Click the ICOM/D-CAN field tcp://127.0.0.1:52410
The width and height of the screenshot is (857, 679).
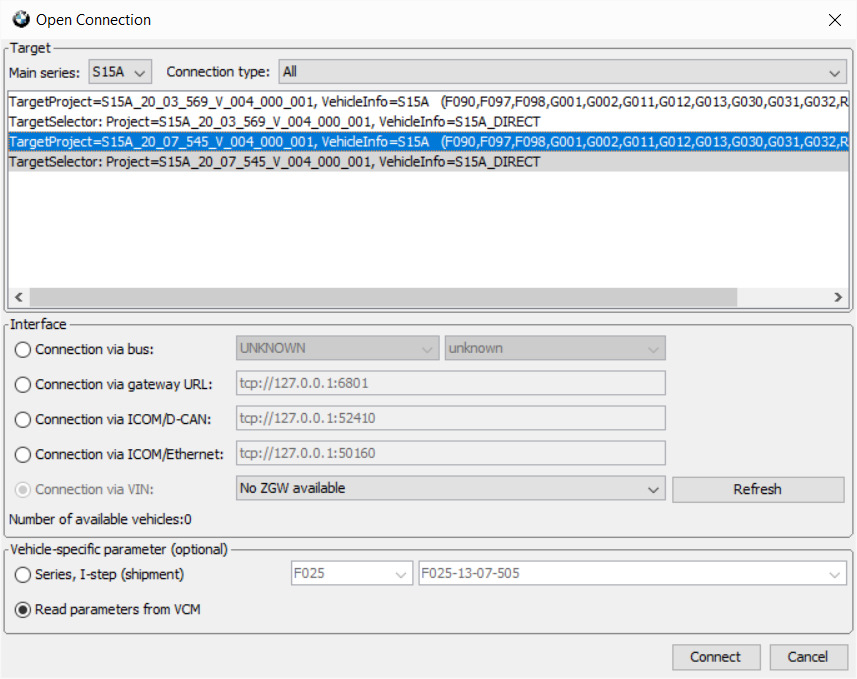coord(450,418)
